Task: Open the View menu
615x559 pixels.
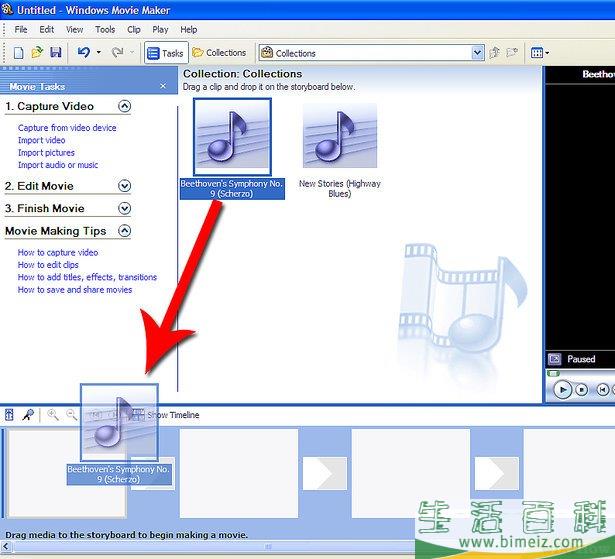Action: [74, 29]
